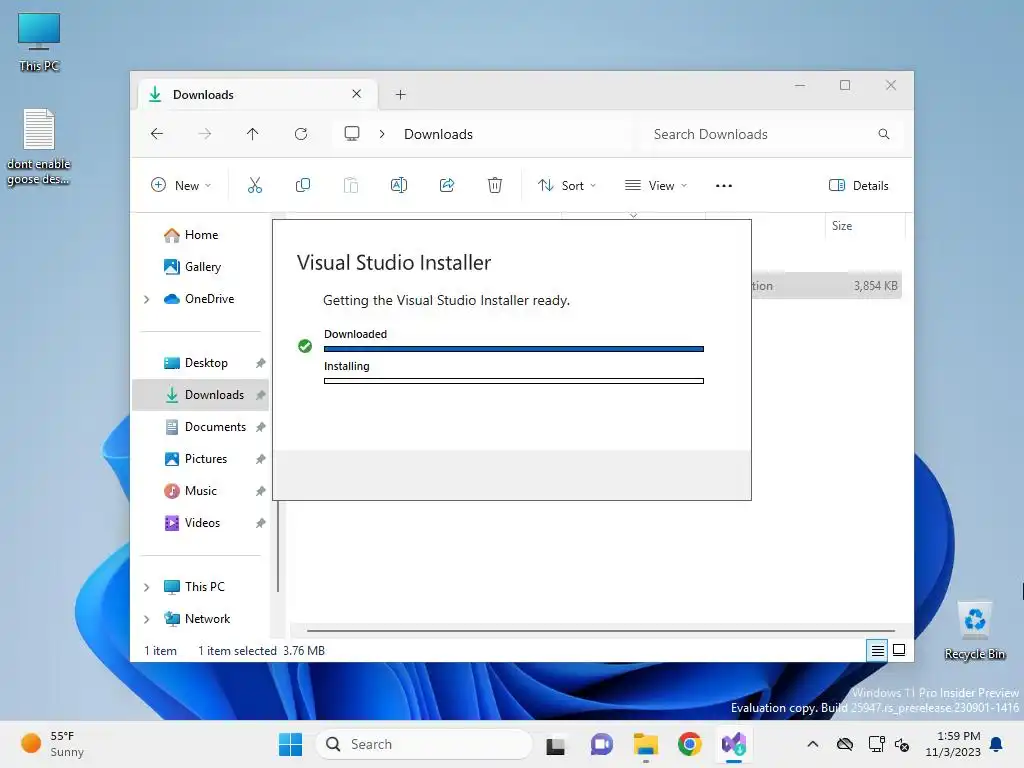Screen dimensions: 1024x768
Task: Click the OneDrive cloud tray icon
Action: pyautogui.click(x=845, y=744)
